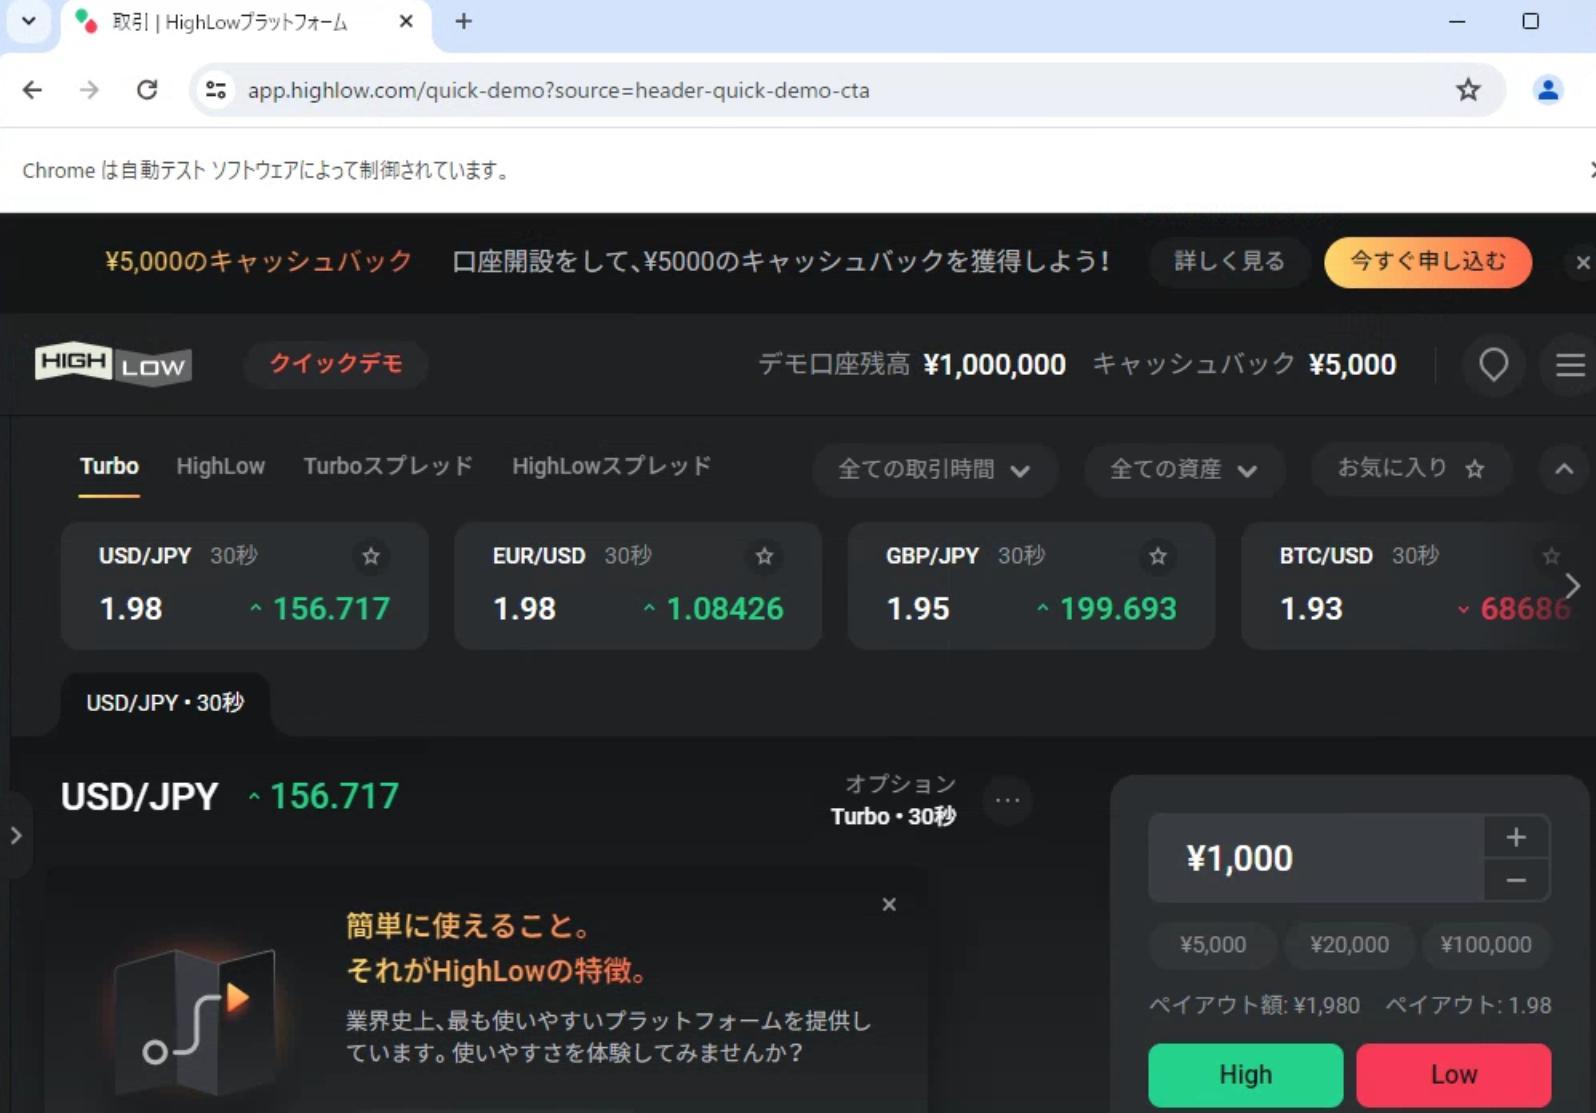Select the USD/JPY 30秒 asset card
Image resolution: width=1596 pixels, height=1113 pixels.
pyautogui.click(x=245, y=586)
